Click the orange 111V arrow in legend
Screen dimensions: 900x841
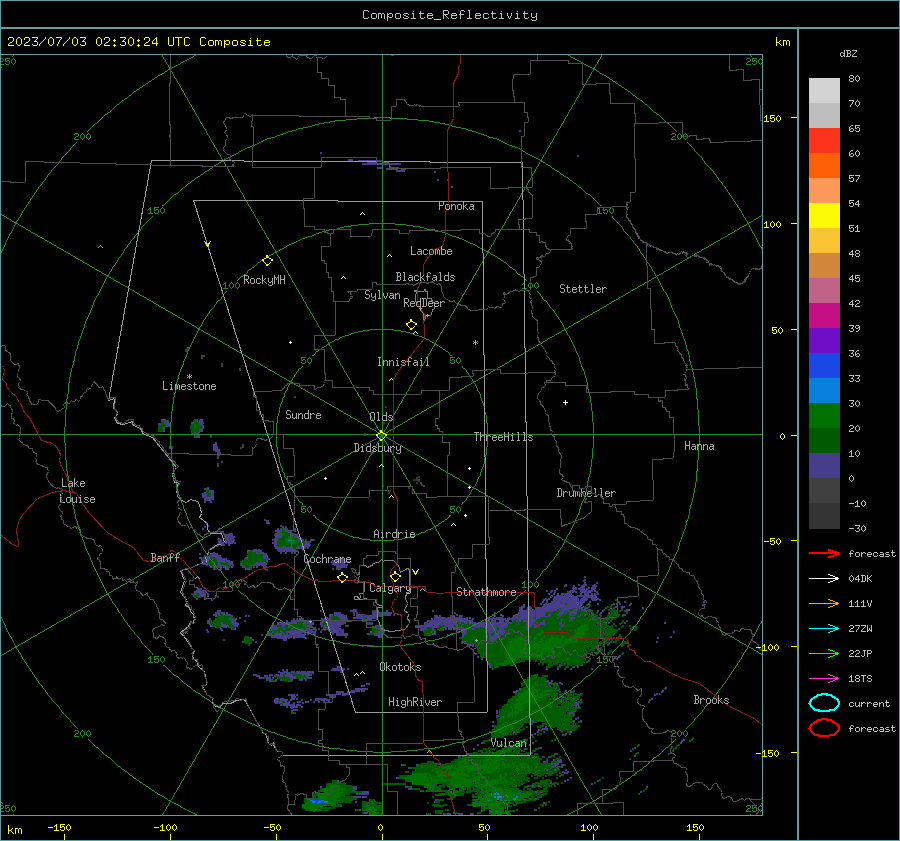click(x=824, y=603)
